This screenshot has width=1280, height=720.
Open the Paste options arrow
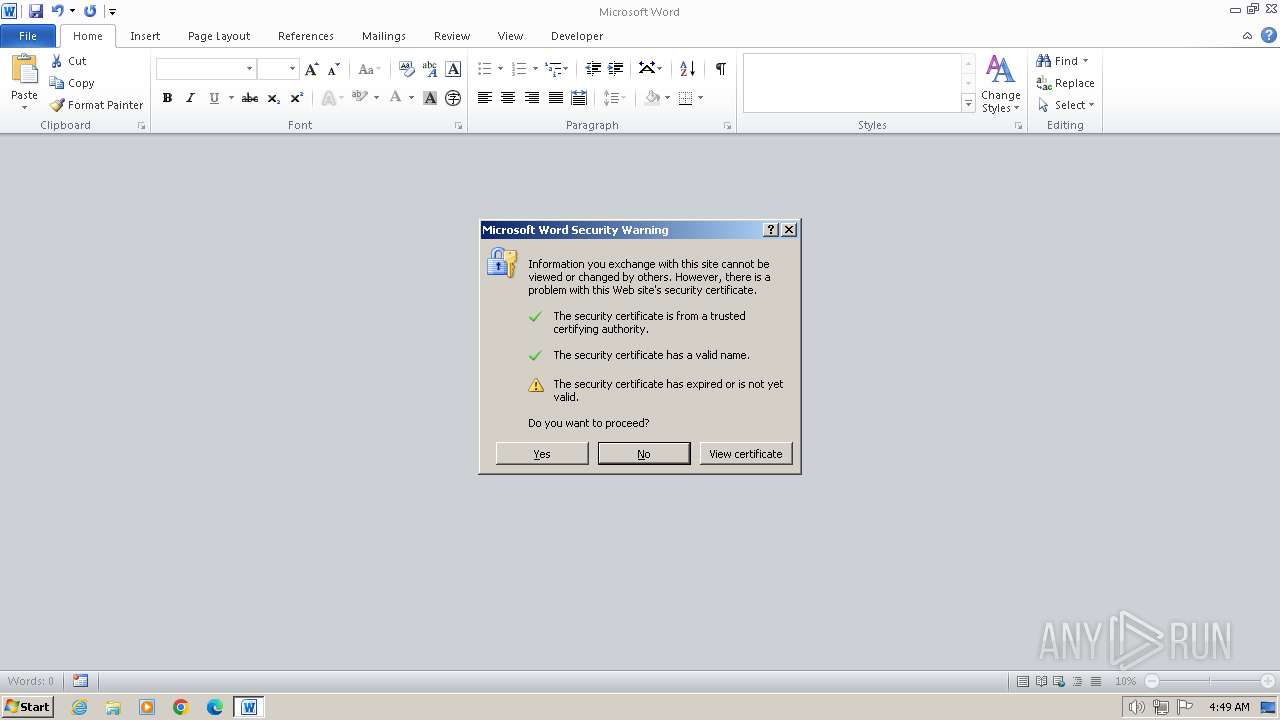(x=24, y=106)
